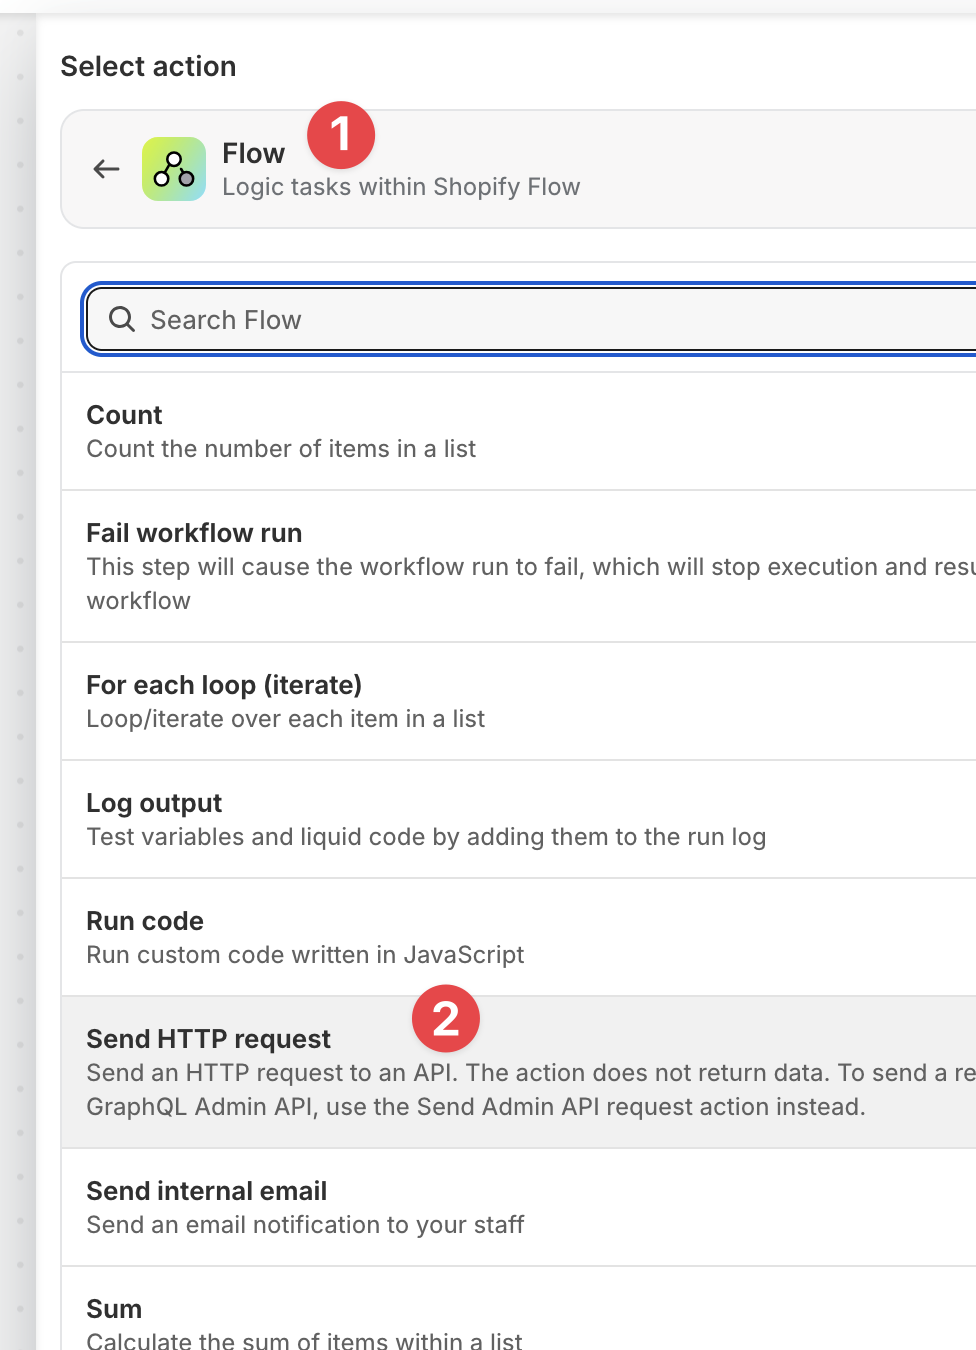Click the Shopify Flow app icon

[174, 169]
